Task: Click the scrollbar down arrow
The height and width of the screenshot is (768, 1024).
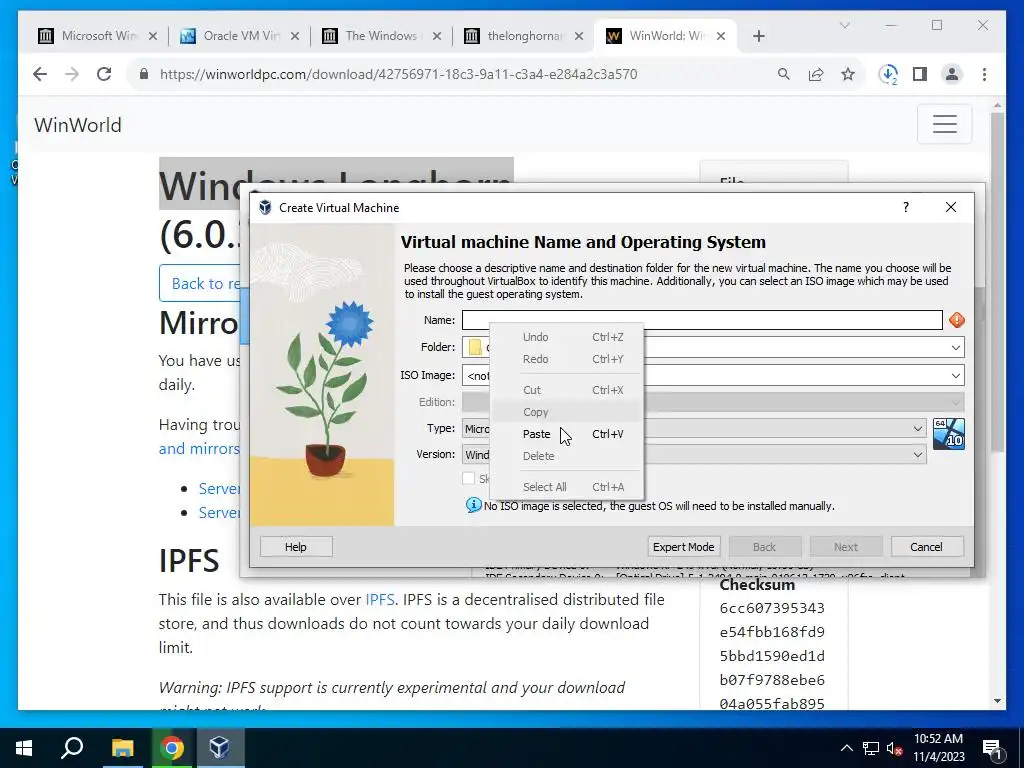Action: (x=997, y=701)
